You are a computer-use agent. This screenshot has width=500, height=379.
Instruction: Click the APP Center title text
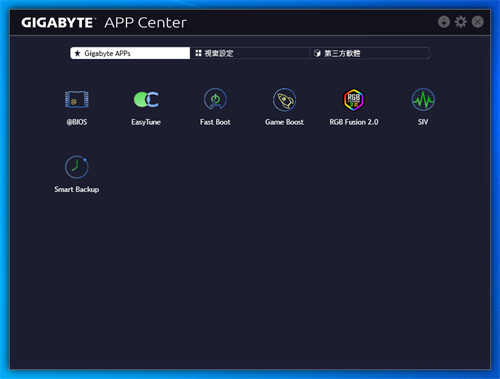pos(145,23)
